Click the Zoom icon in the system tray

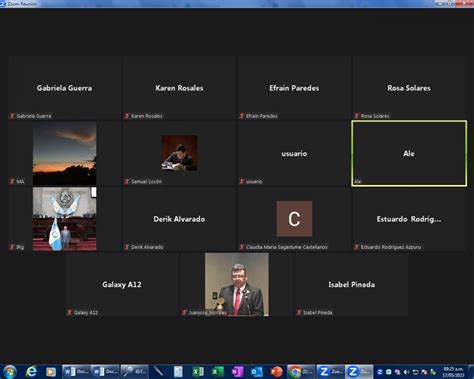pyautogui.click(x=380, y=372)
